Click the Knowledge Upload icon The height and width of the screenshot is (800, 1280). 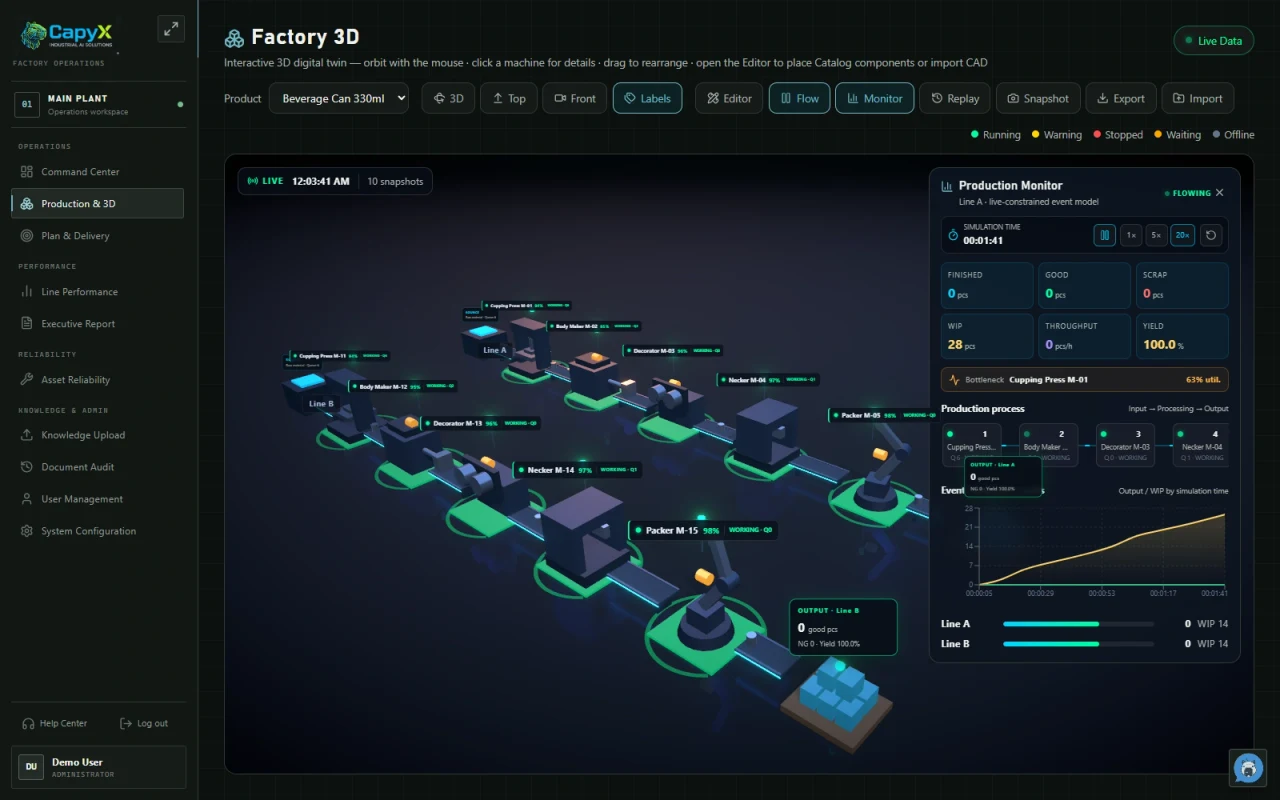27,435
